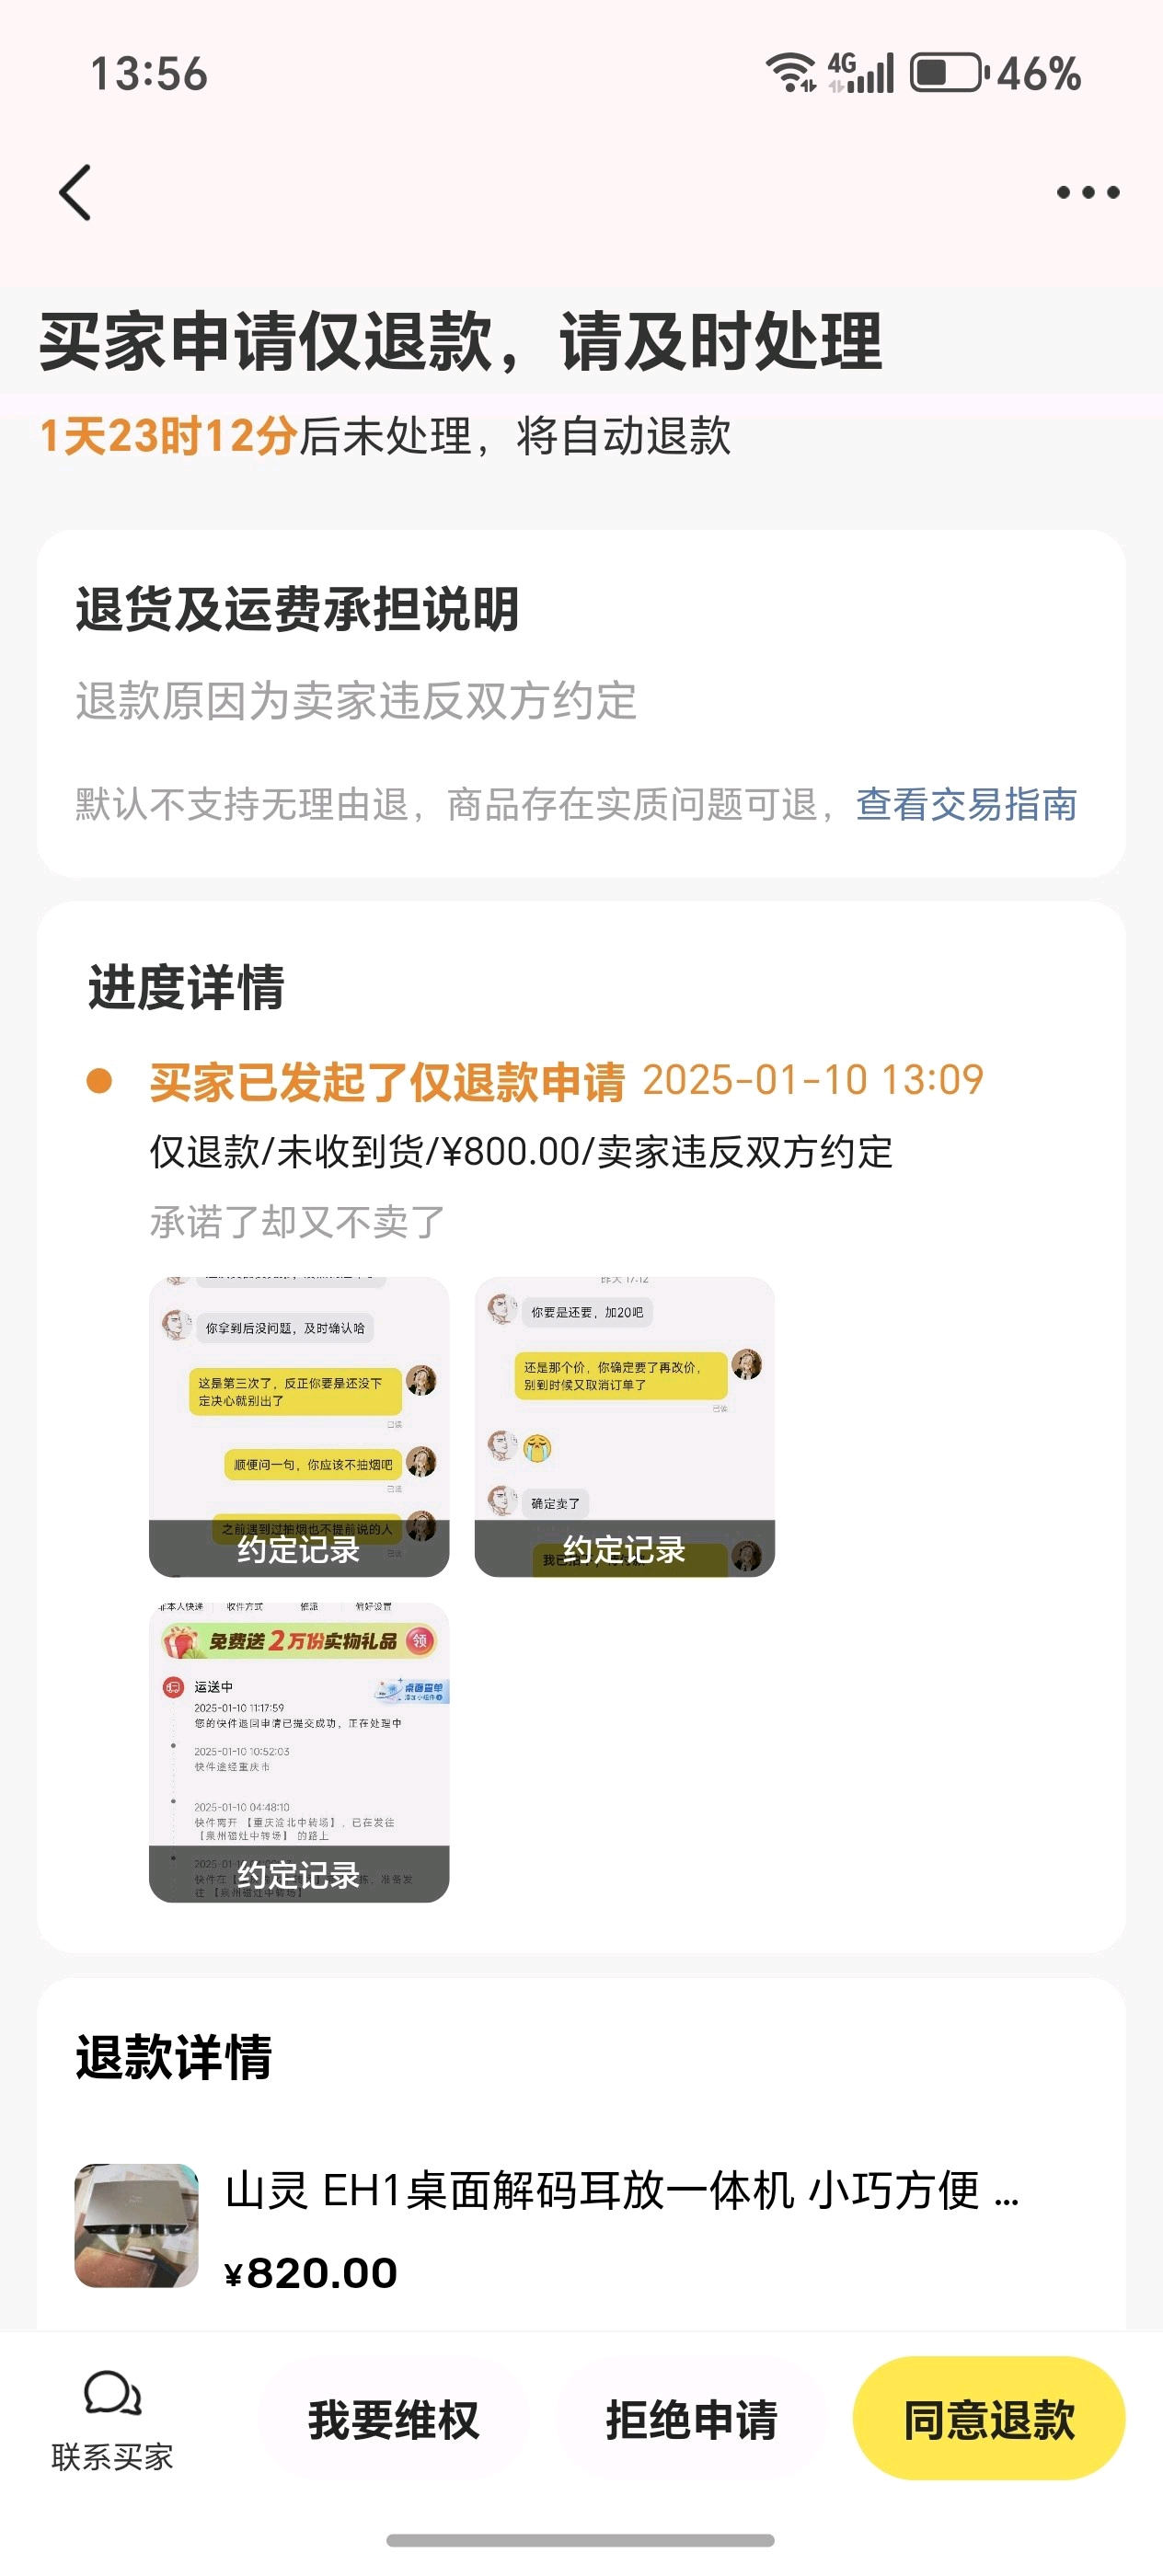Tap the 1天23时12分 countdown text
Viewport: 1163px width, 2576px height.
pyautogui.click(x=169, y=436)
